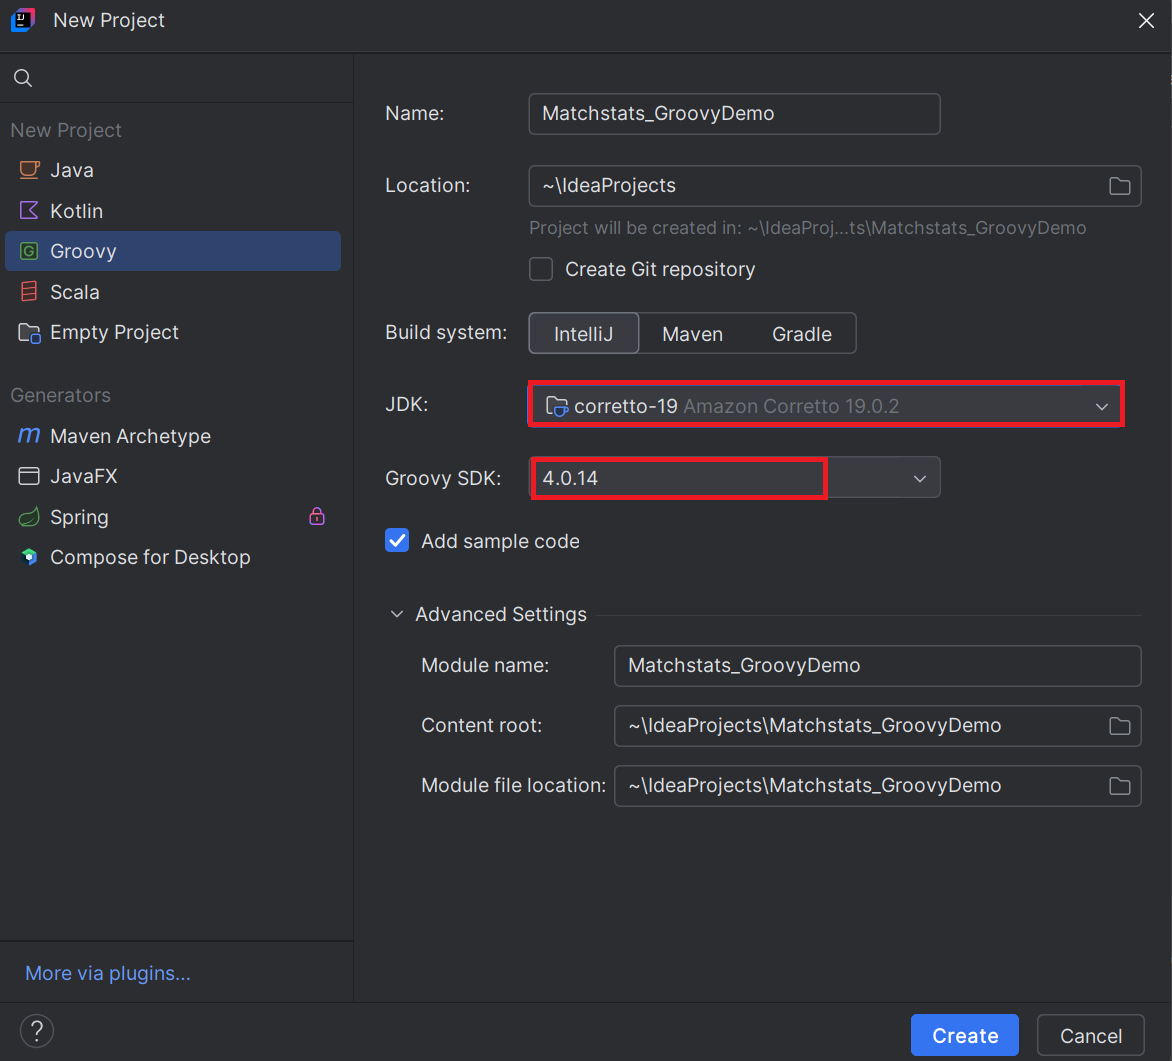Collapse the Advanced Settings section
This screenshot has height=1061, width=1172.
[x=396, y=614]
